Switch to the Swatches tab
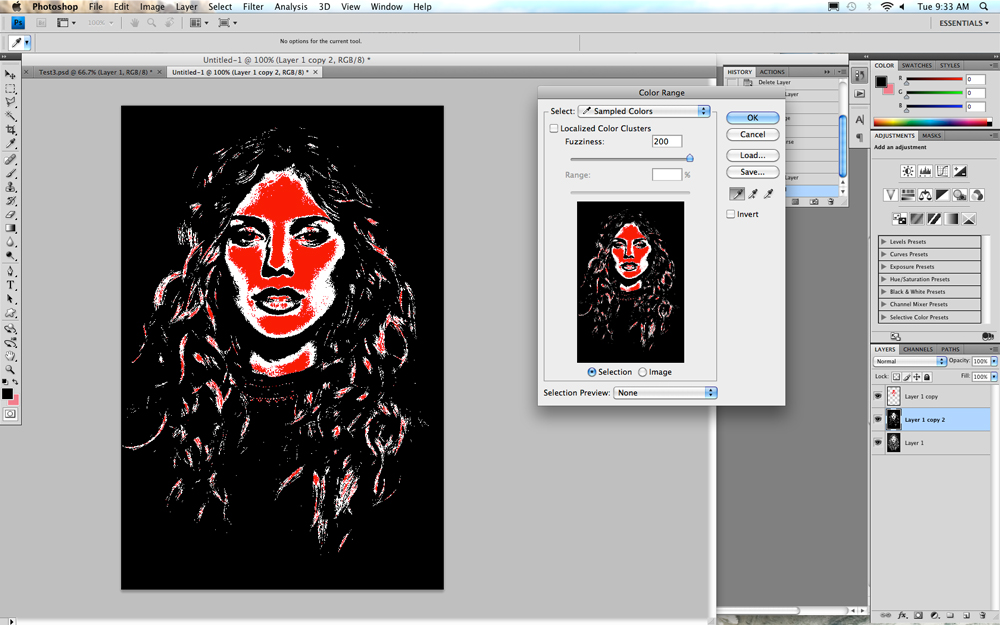 (916, 66)
